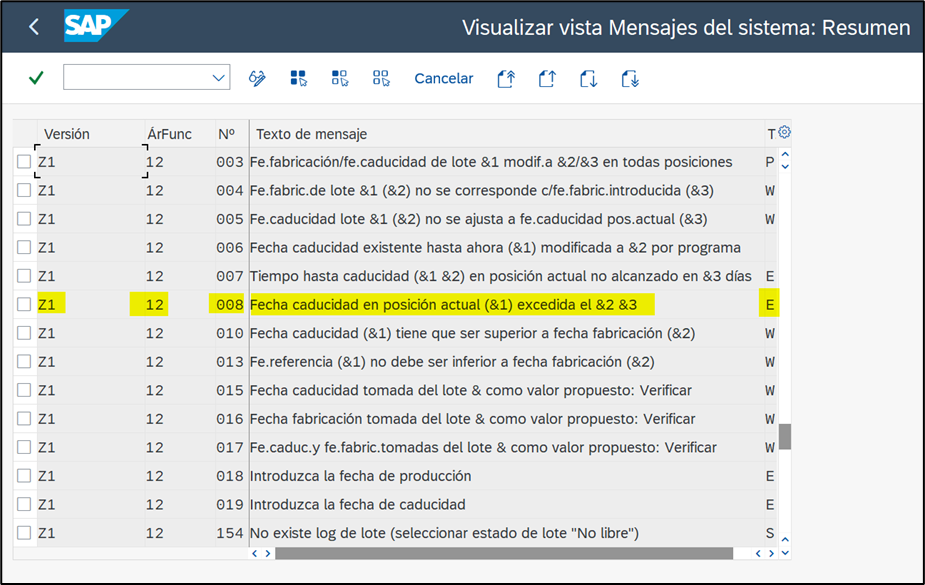
Task: Select row checkbox for message 017
Action: click(24, 447)
